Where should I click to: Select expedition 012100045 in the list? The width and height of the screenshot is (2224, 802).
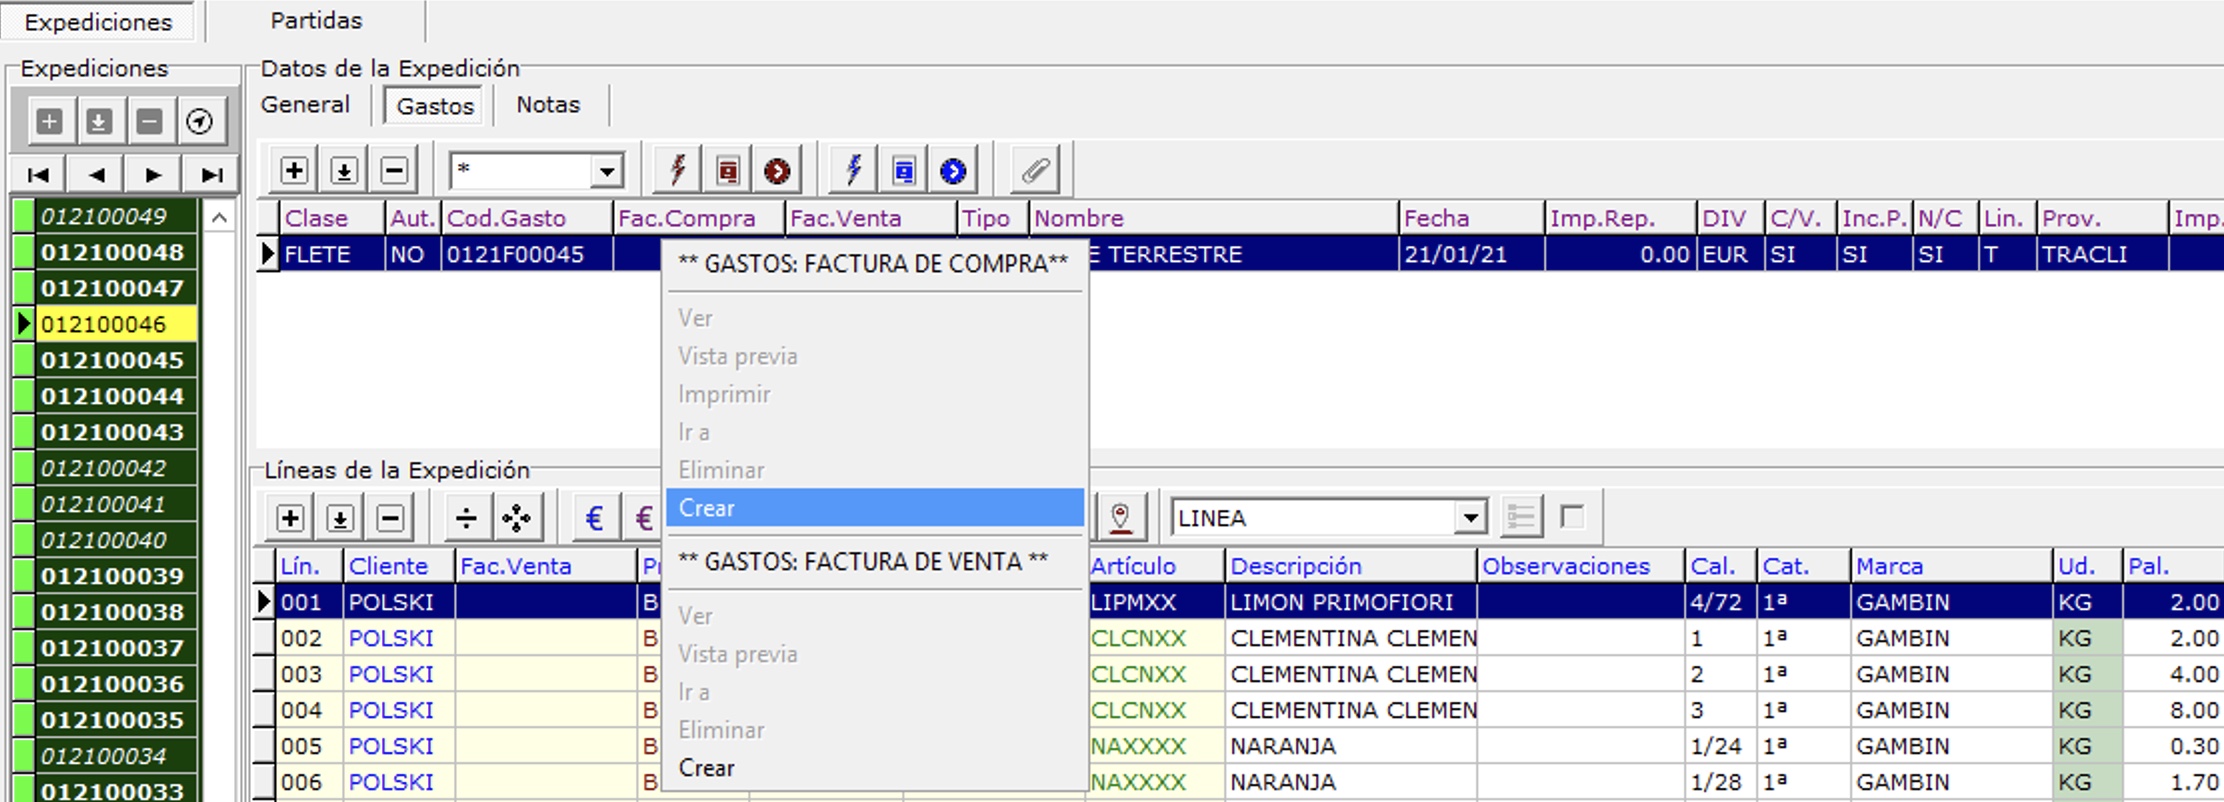pyautogui.click(x=112, y=360)
